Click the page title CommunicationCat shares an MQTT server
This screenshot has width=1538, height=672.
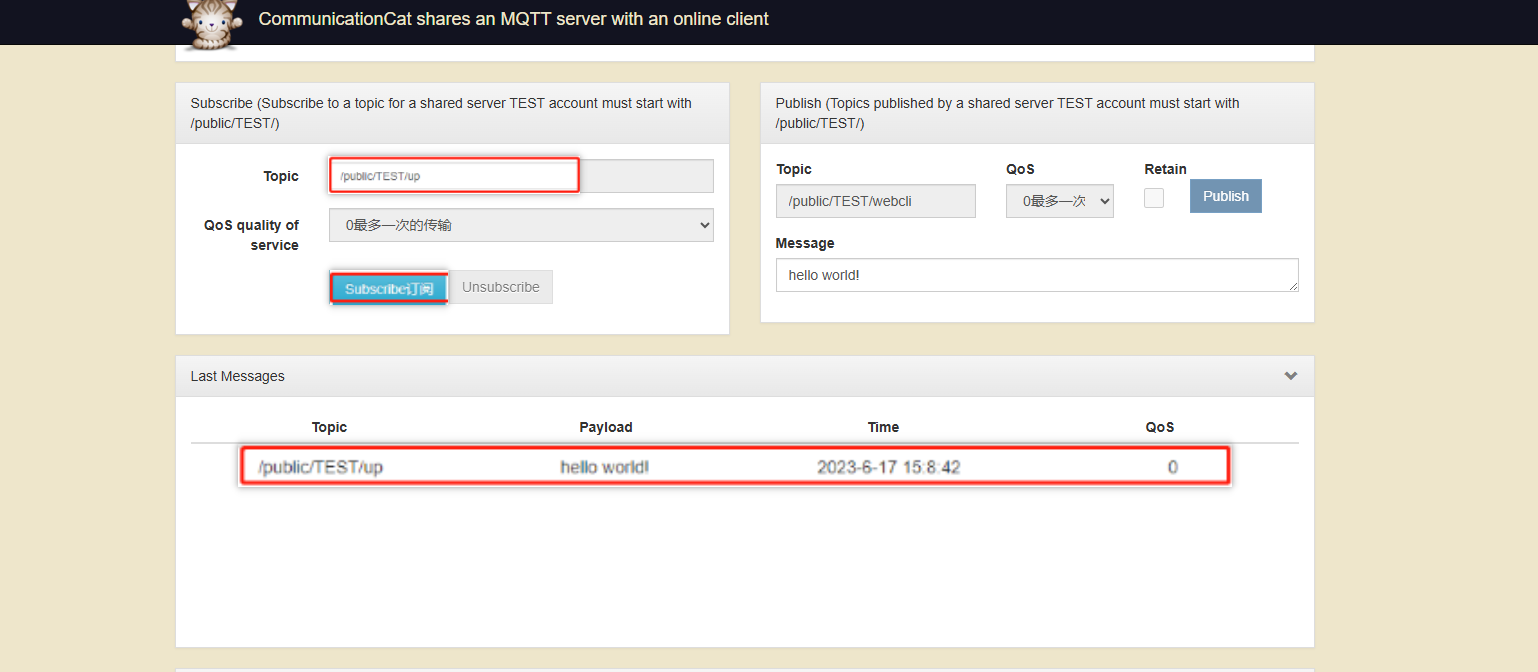coord(514,19)
